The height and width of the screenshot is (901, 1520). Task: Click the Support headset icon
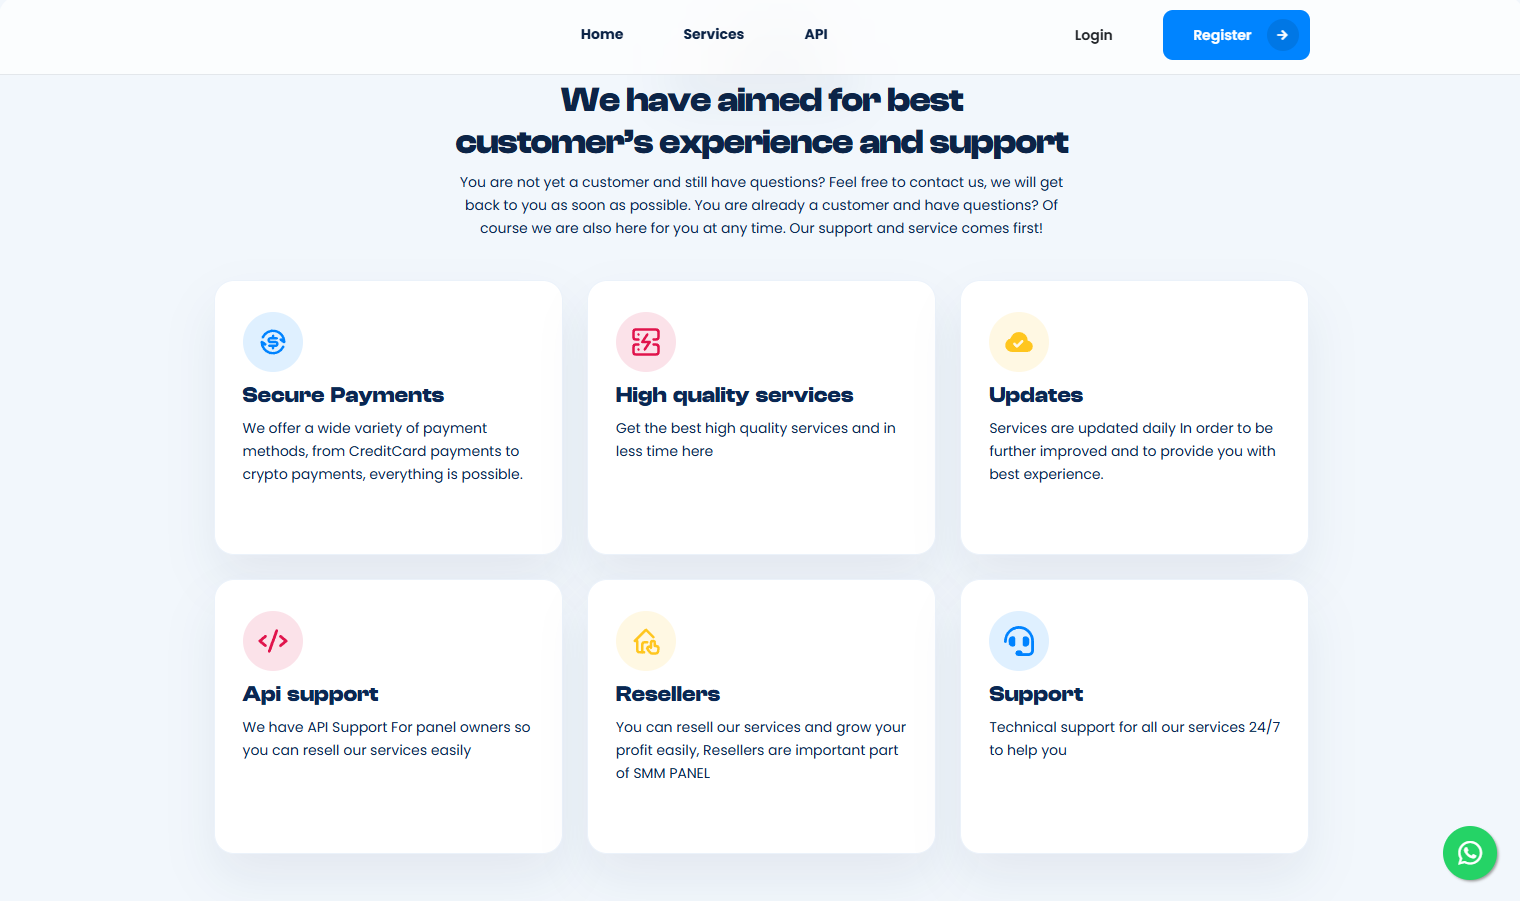(1019, 641)
